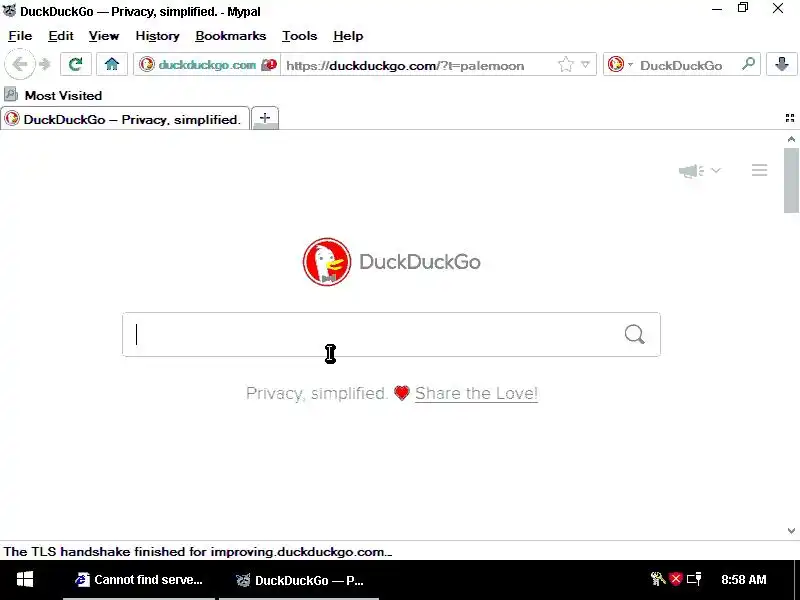This screenshot has width=800, height=600.
Task: Open the megaphone announcements dropdown on page
Action: (699, 171)
